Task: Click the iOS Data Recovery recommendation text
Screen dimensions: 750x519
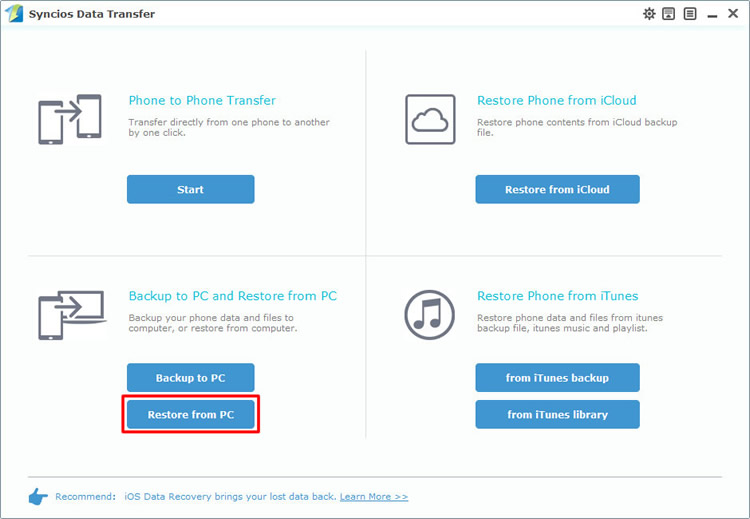Action: (230, 497)
